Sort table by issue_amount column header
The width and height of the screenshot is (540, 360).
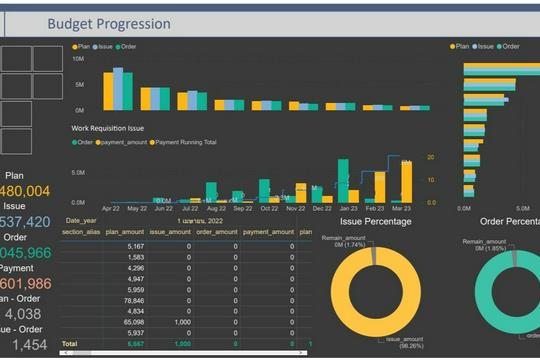pos(170,232)
